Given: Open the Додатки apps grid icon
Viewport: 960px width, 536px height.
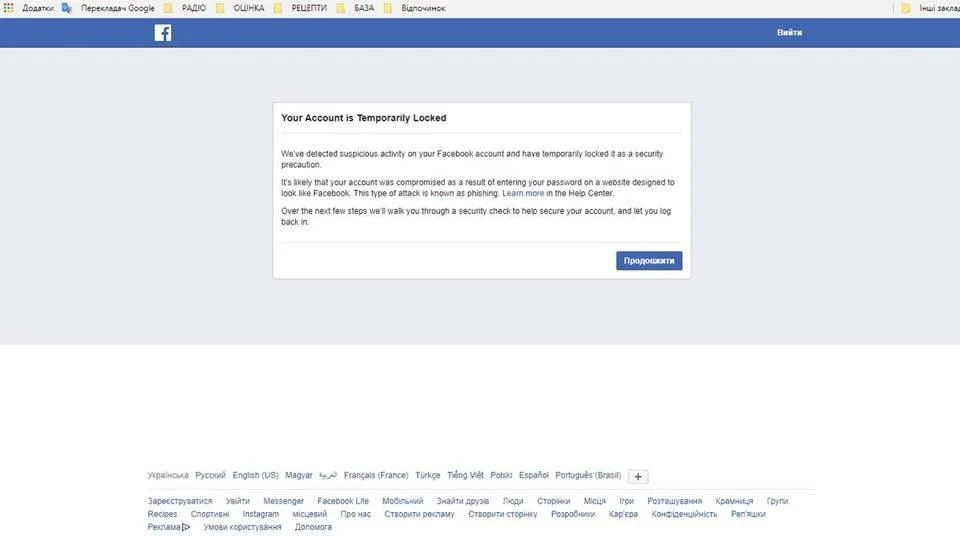Looking at the screenshot, I should pyautogui.click(x=8, y=8).
